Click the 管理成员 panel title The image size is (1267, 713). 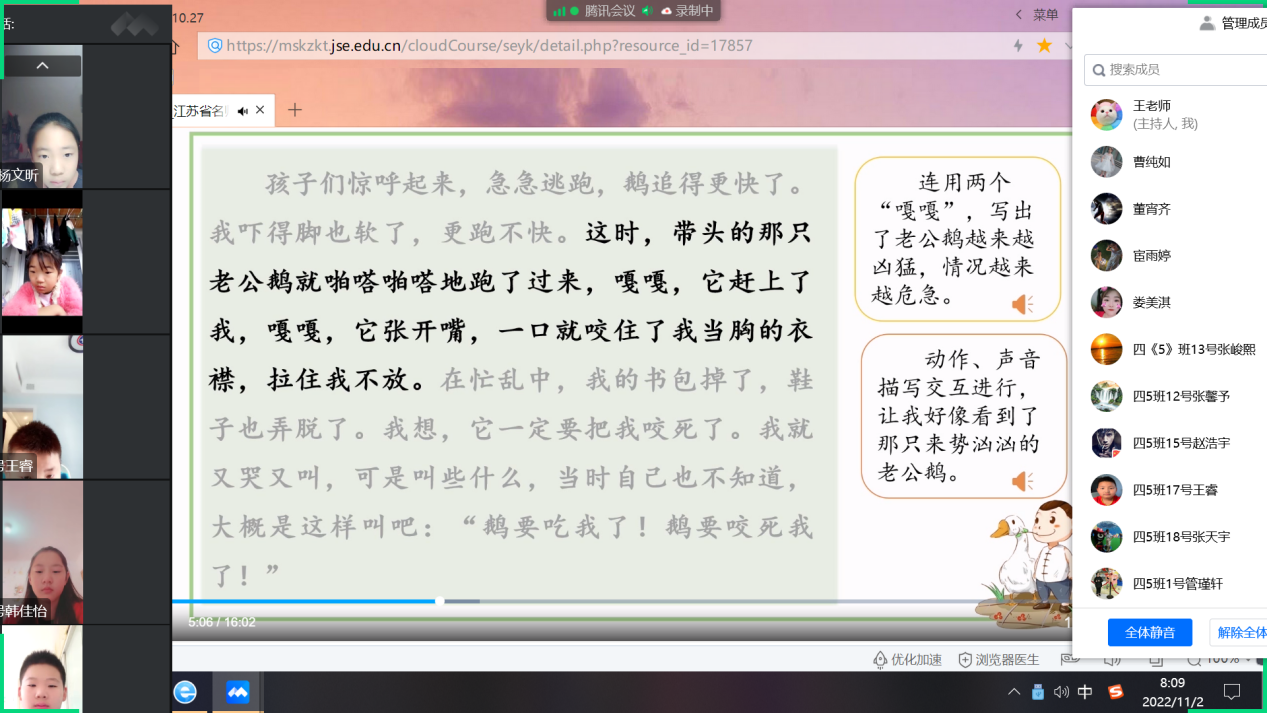point(1244,23)
